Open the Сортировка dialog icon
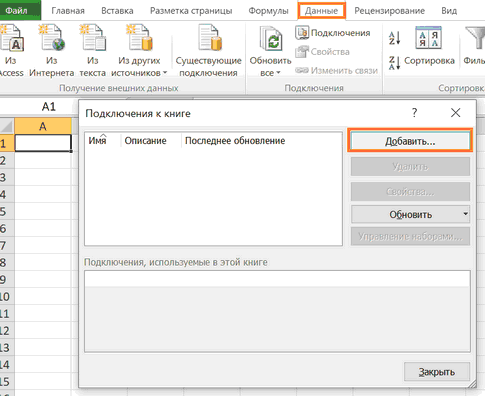Viewport: 485px width, 396px height. pyautogui.click(x=428, y=38)
